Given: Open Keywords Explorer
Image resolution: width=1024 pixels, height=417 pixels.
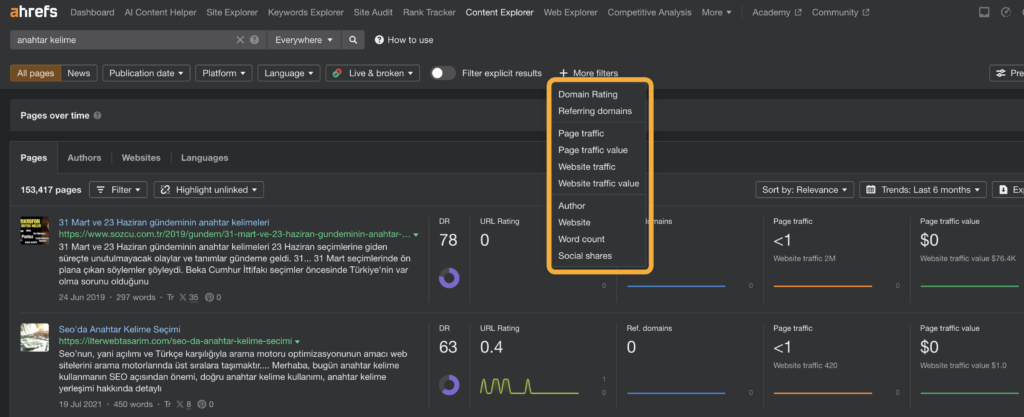Looking at the screenshot, I should pos(306,12).
